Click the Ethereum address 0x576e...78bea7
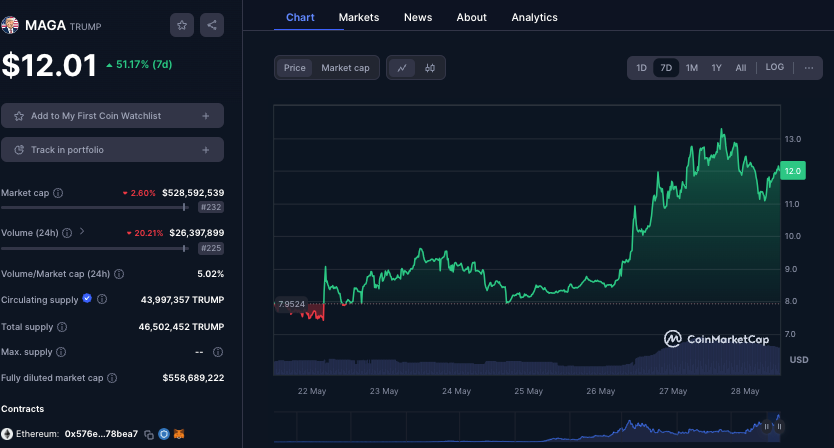This screenshot has width=834, height=448. [101, 434]
